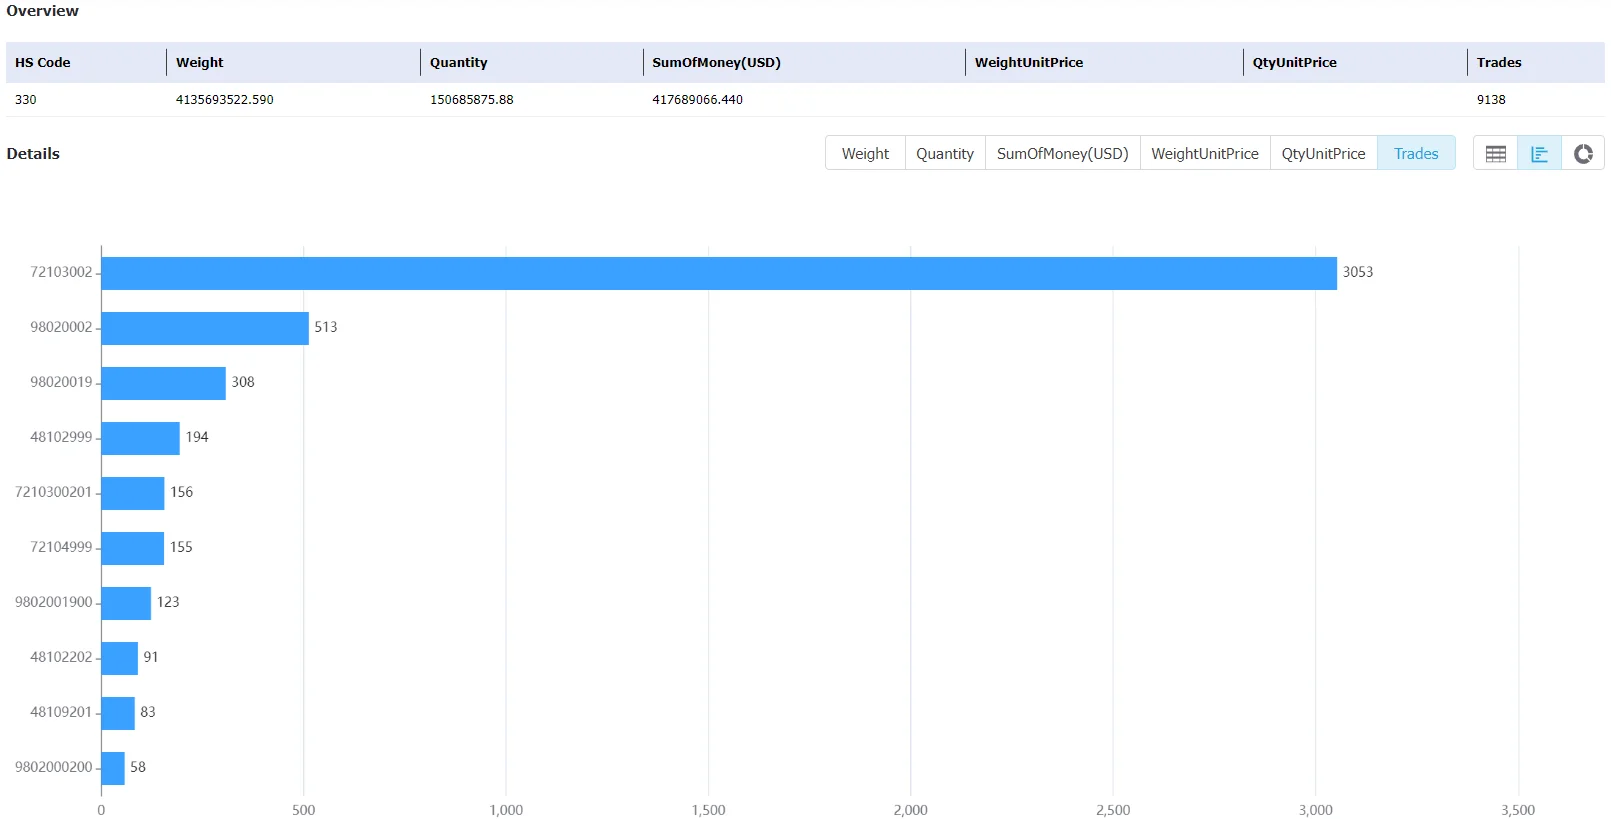The height and width of the screenshot is (819, 1611).
Task: Click the bar for 98020002
Action: coord(205,328)
